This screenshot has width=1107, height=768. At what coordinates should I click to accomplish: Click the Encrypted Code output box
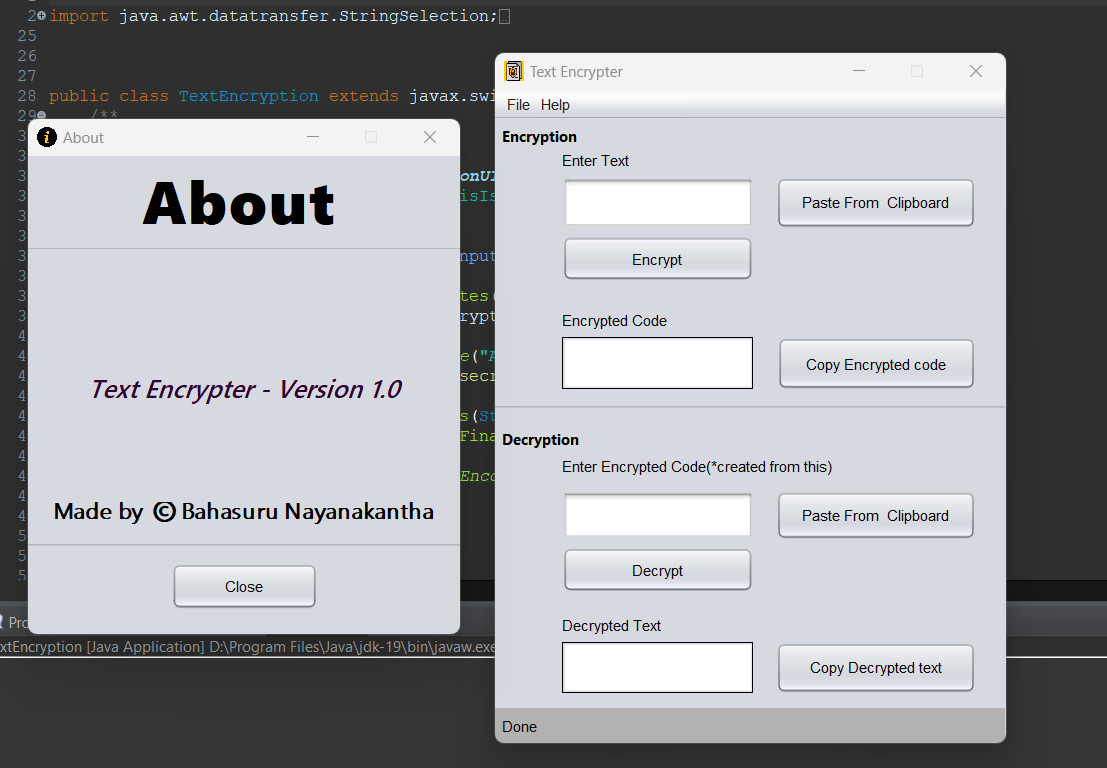click(x=657, y=363)
